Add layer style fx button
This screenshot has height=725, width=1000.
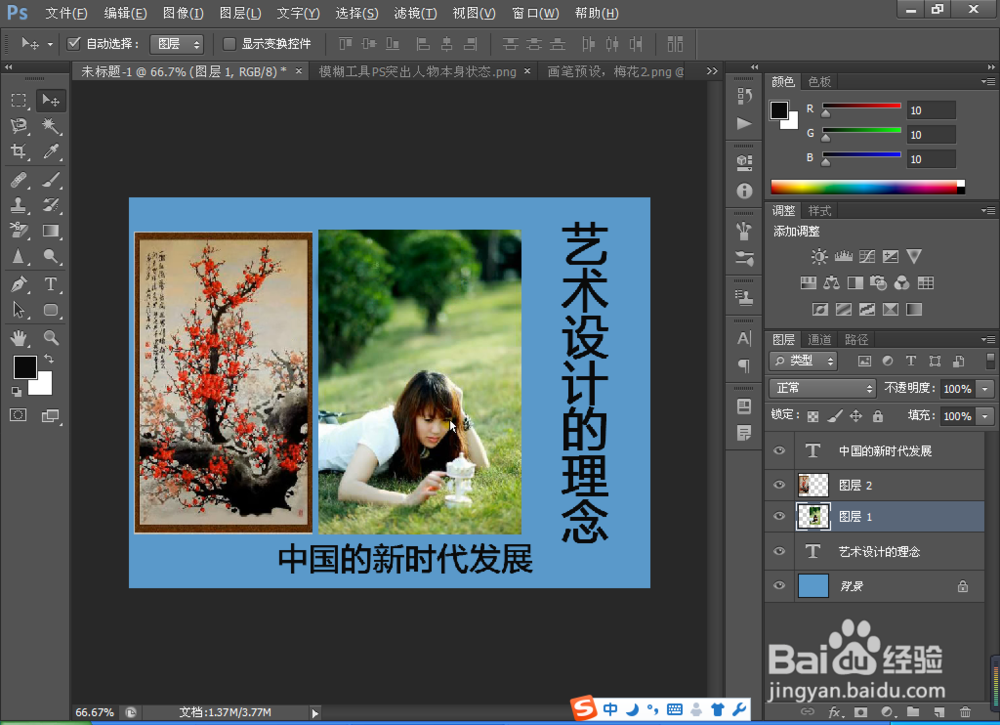click(x=834, y=712)
